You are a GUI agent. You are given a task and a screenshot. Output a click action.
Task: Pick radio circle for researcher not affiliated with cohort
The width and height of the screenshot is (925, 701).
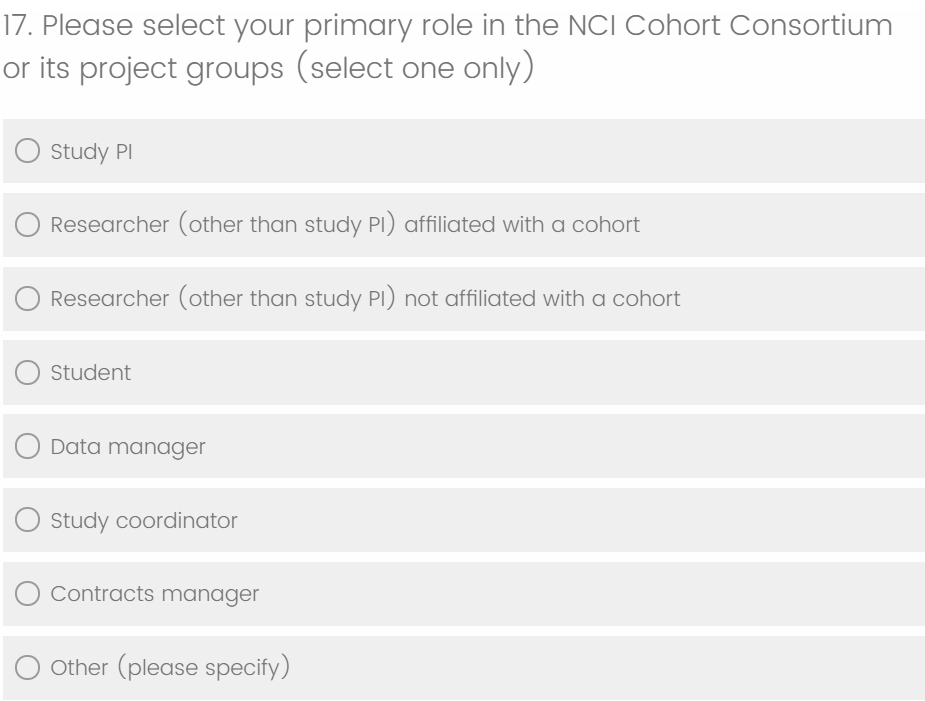click(29, 299)
